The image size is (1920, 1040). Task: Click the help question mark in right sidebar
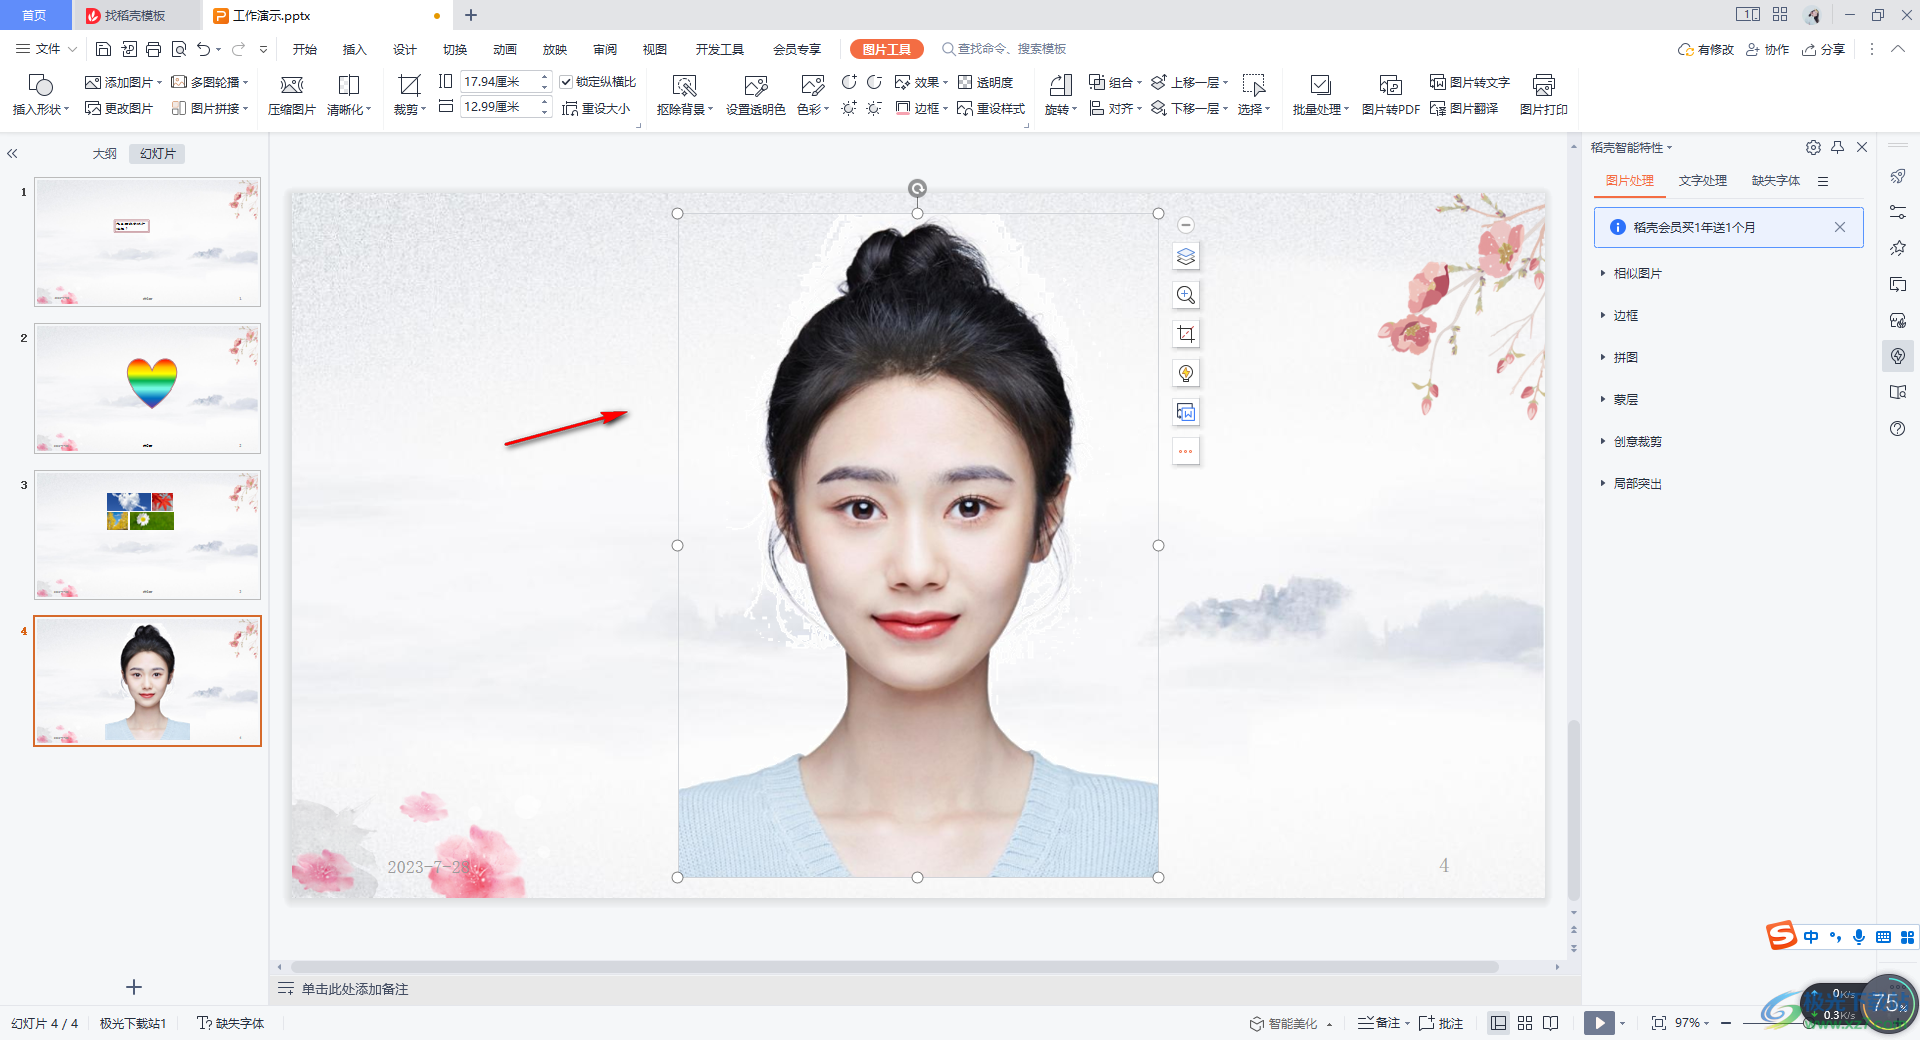1898,429
